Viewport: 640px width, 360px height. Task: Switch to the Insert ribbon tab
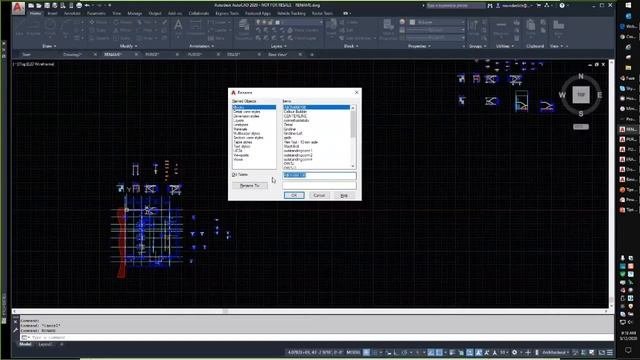coord(52,13)
